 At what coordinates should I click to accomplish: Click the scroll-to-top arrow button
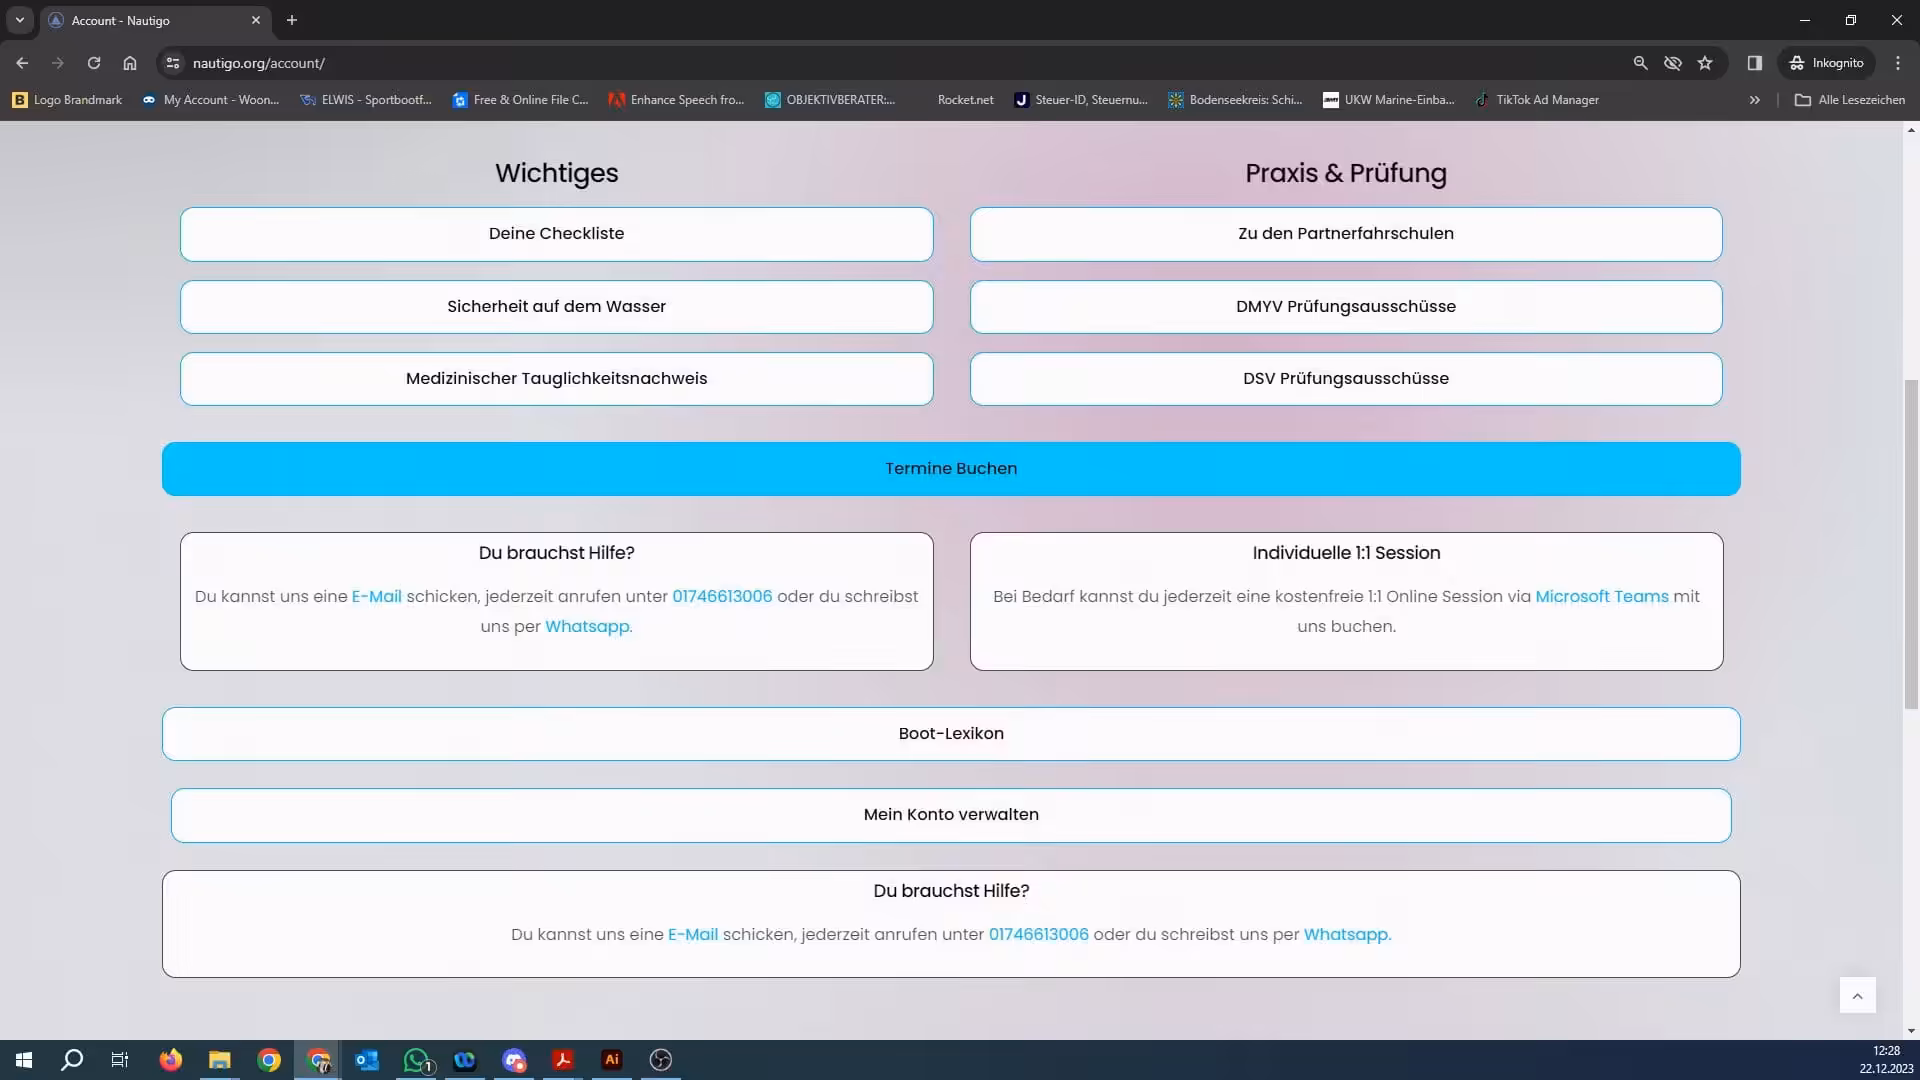click(1857, 996)
